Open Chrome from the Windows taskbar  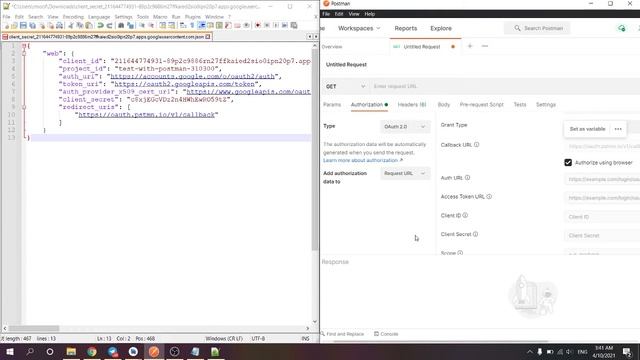(92, 351)
